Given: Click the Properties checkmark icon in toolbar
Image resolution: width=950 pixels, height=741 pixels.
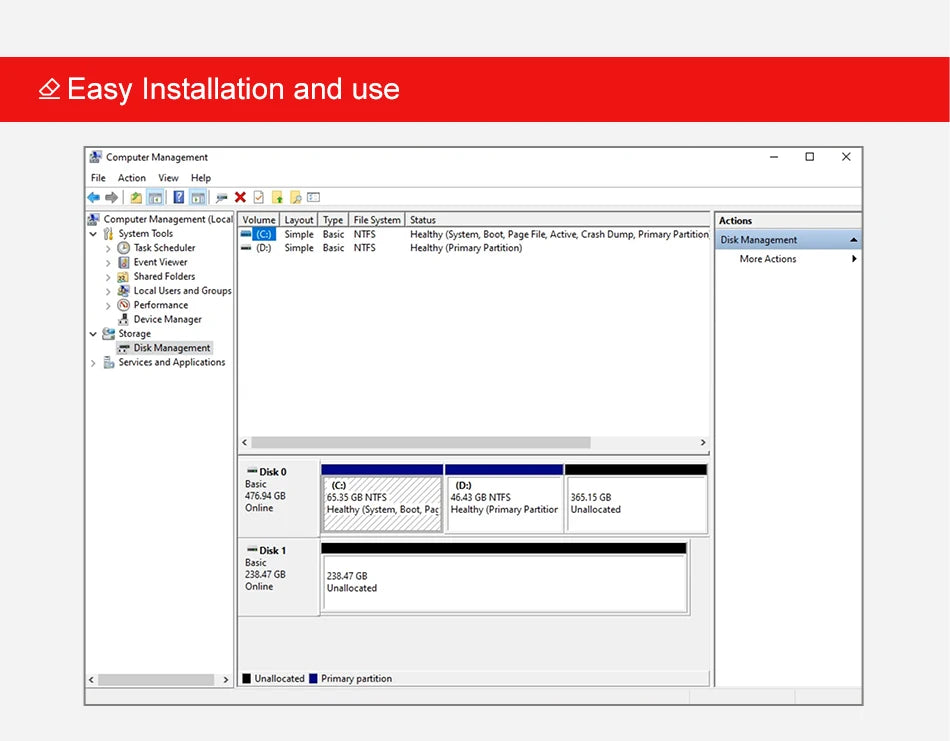Looking at the screenshot, I should pyautogui.click(x=259, y=198).
